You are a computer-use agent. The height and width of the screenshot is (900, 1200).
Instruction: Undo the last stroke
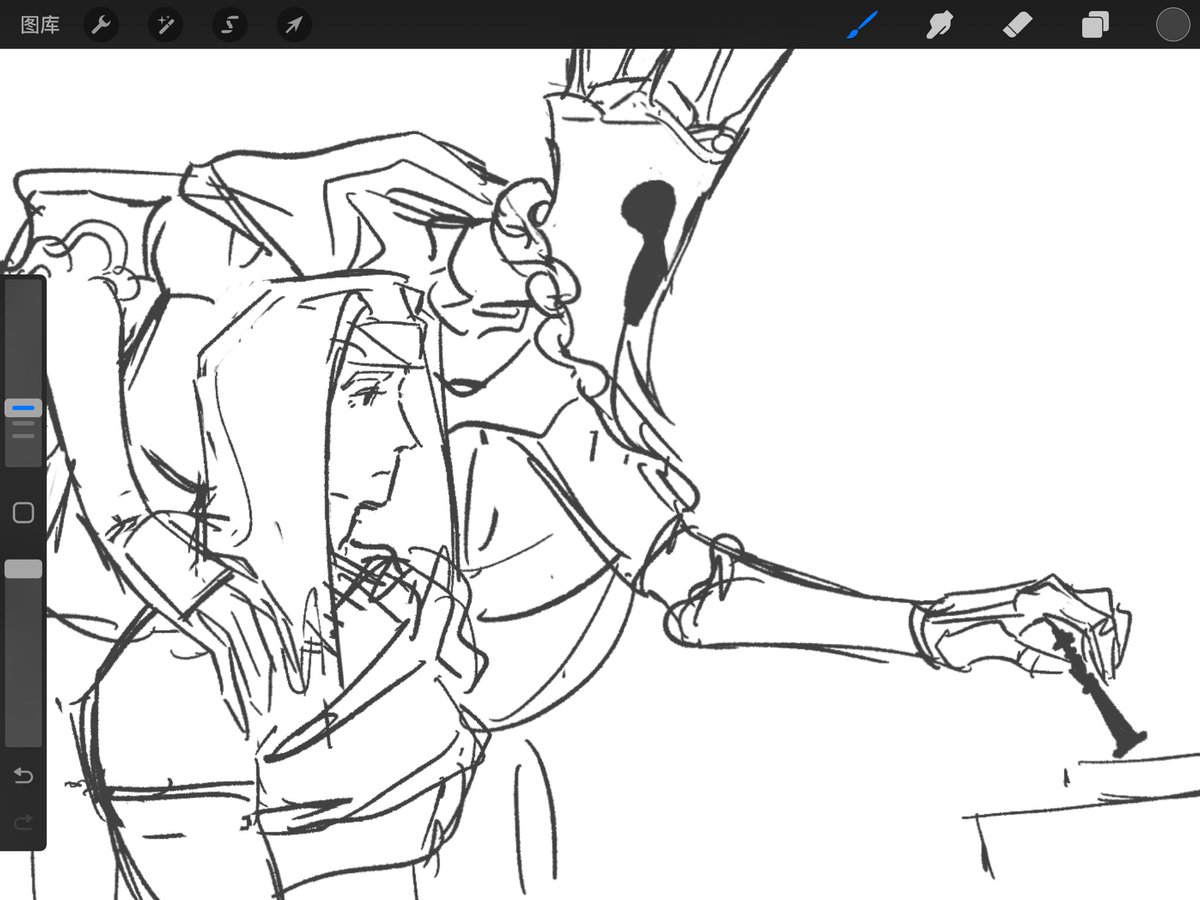click(23, 775)
